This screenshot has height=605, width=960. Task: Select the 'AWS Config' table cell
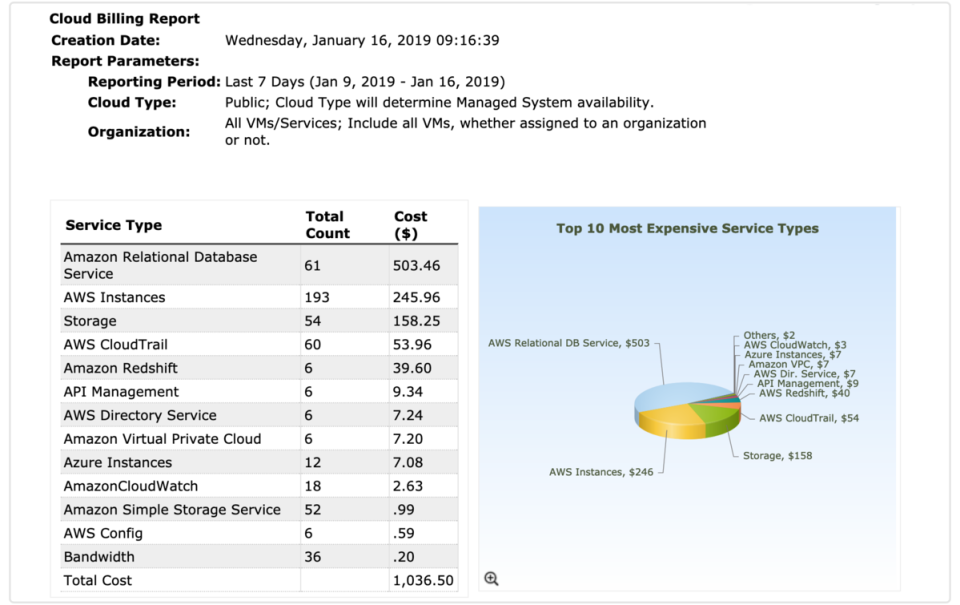103,533
